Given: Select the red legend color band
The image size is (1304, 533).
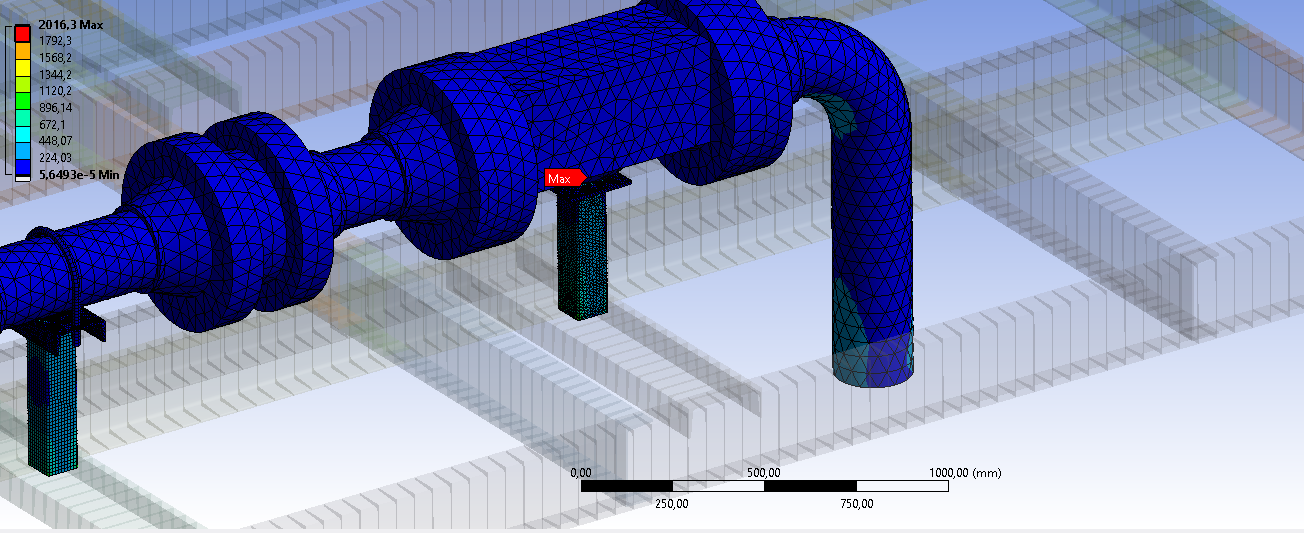Looking at the screenshot, I should pyautogui.click(x=23, y=32).
